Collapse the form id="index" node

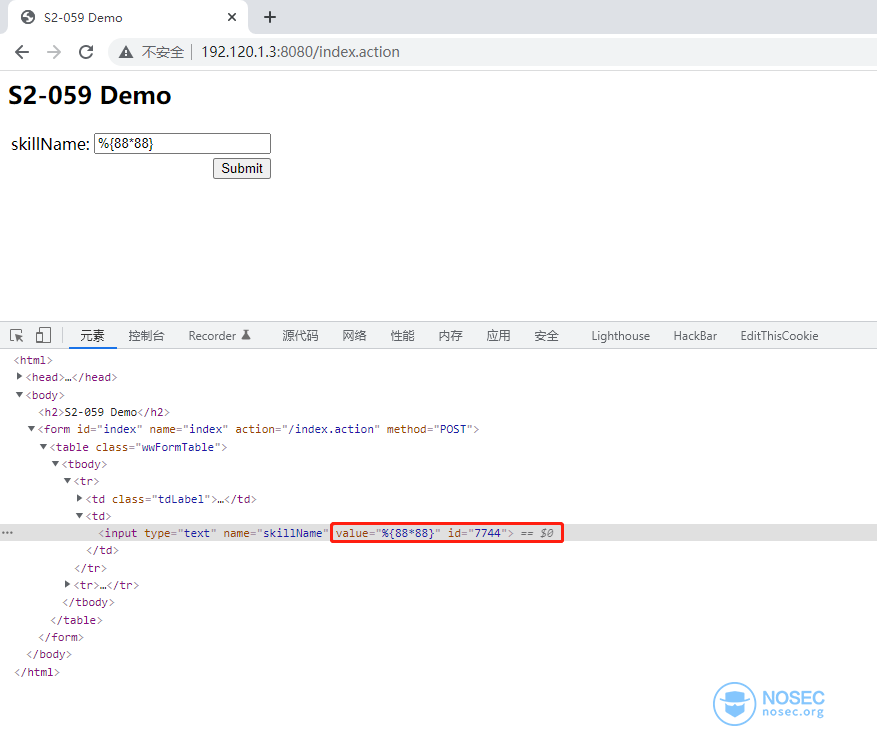click(31, 428)
